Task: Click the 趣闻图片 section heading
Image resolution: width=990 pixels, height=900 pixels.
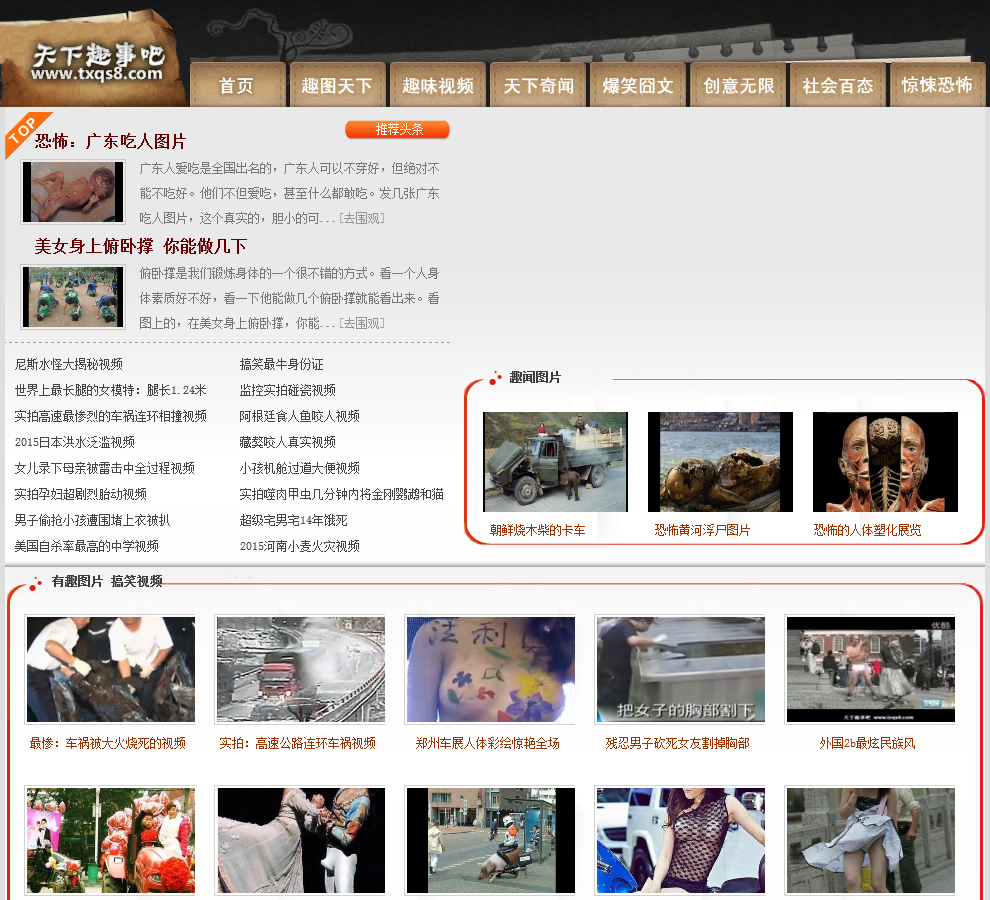Action: click(535, 378)
